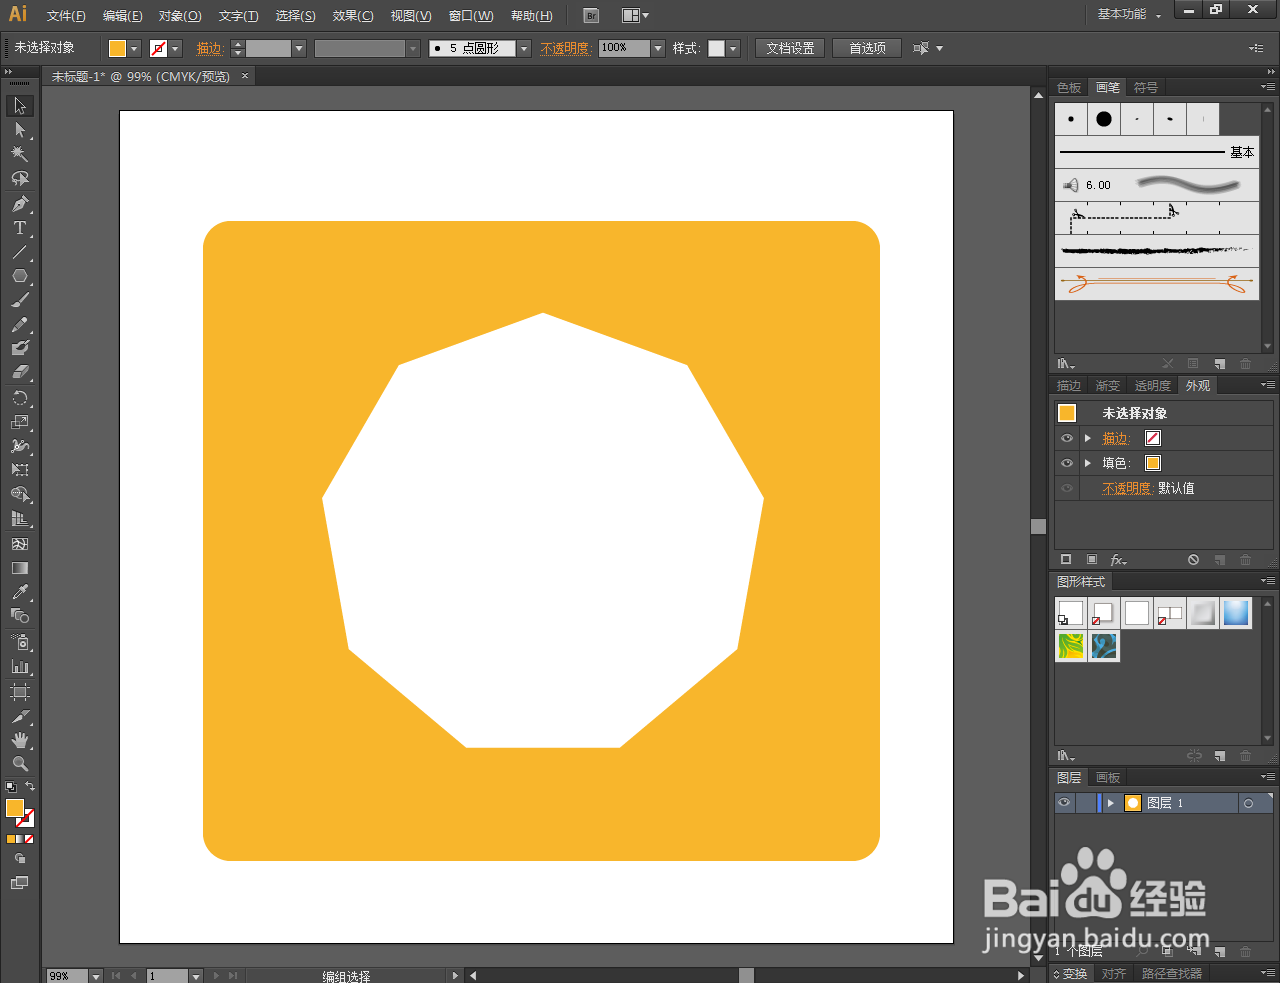Select the Paintbrush tool
Image resolution: width=1280 pixels, height=983 pixels.
tap(20, 300)
